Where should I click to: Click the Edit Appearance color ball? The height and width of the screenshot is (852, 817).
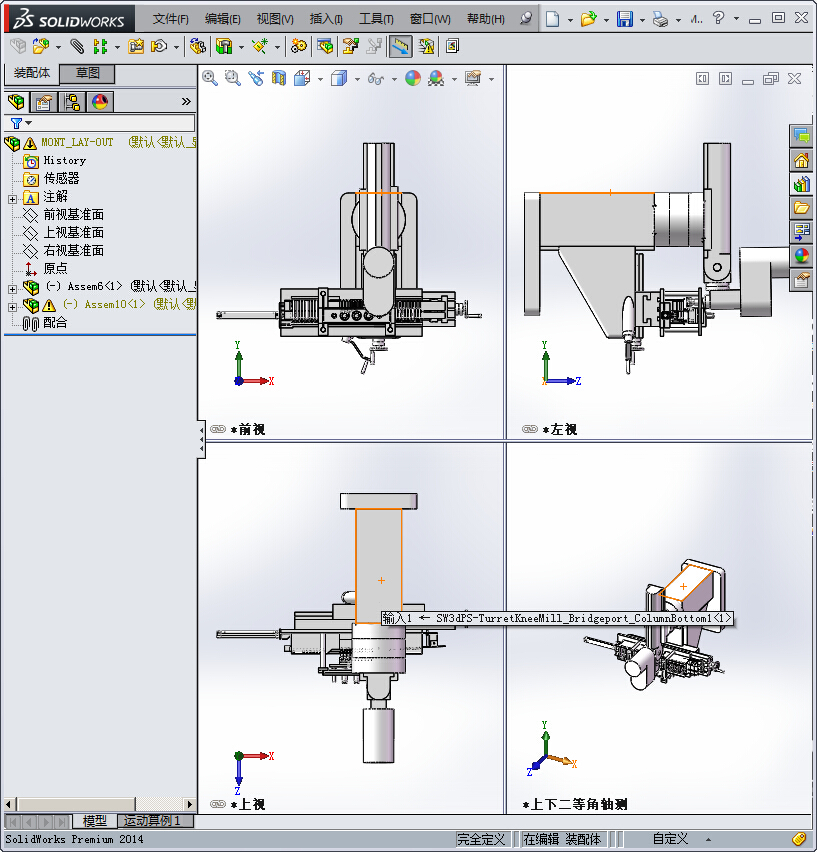tap(413, 78)
